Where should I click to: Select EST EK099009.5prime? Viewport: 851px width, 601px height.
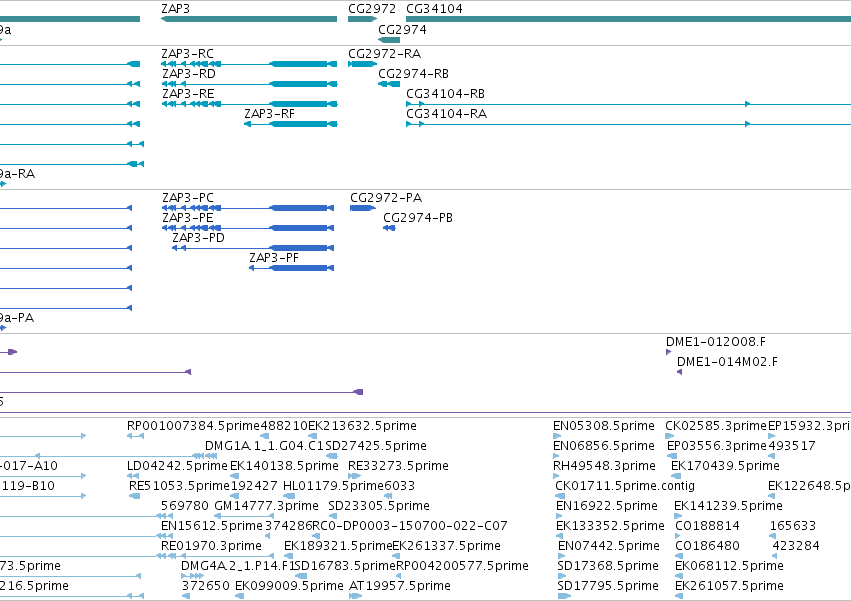coord(289,586)
